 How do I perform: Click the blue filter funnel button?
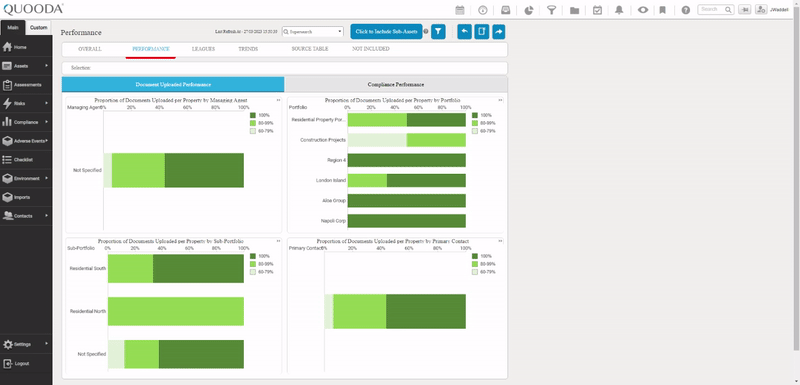[438, 32]
